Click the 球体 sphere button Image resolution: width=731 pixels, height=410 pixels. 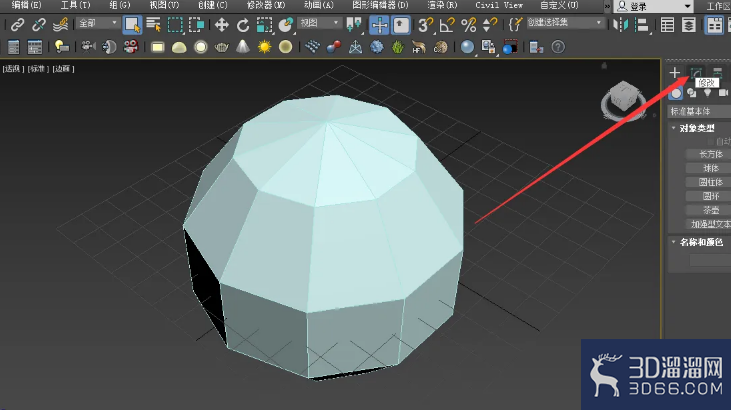click(x=710, y=168)
